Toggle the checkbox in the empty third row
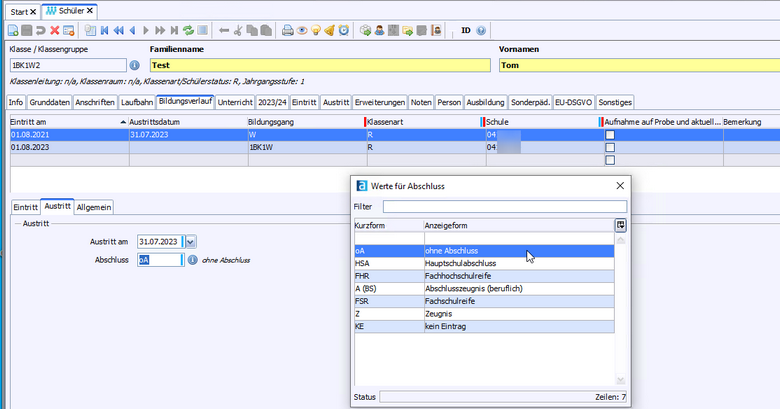Viewport: 780px width, 409px height. click(610, 160)
